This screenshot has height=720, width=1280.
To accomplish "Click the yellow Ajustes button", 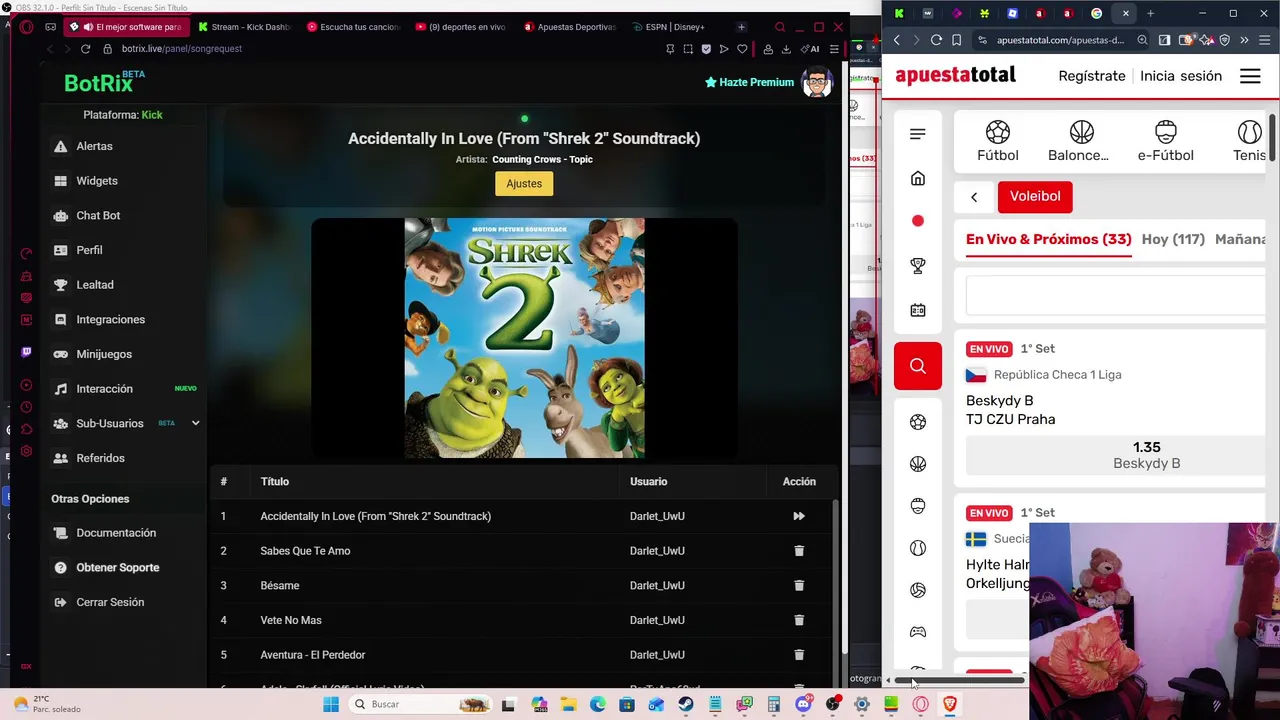I will [x=524, y=183].
